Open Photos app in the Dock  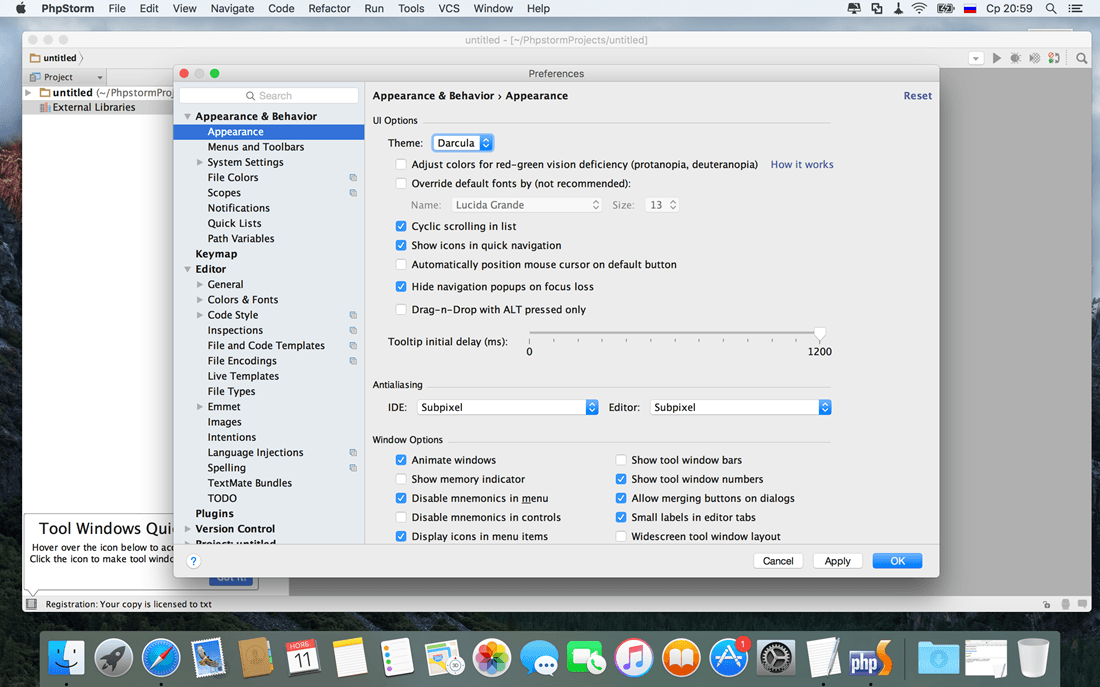tap(492, 658)
